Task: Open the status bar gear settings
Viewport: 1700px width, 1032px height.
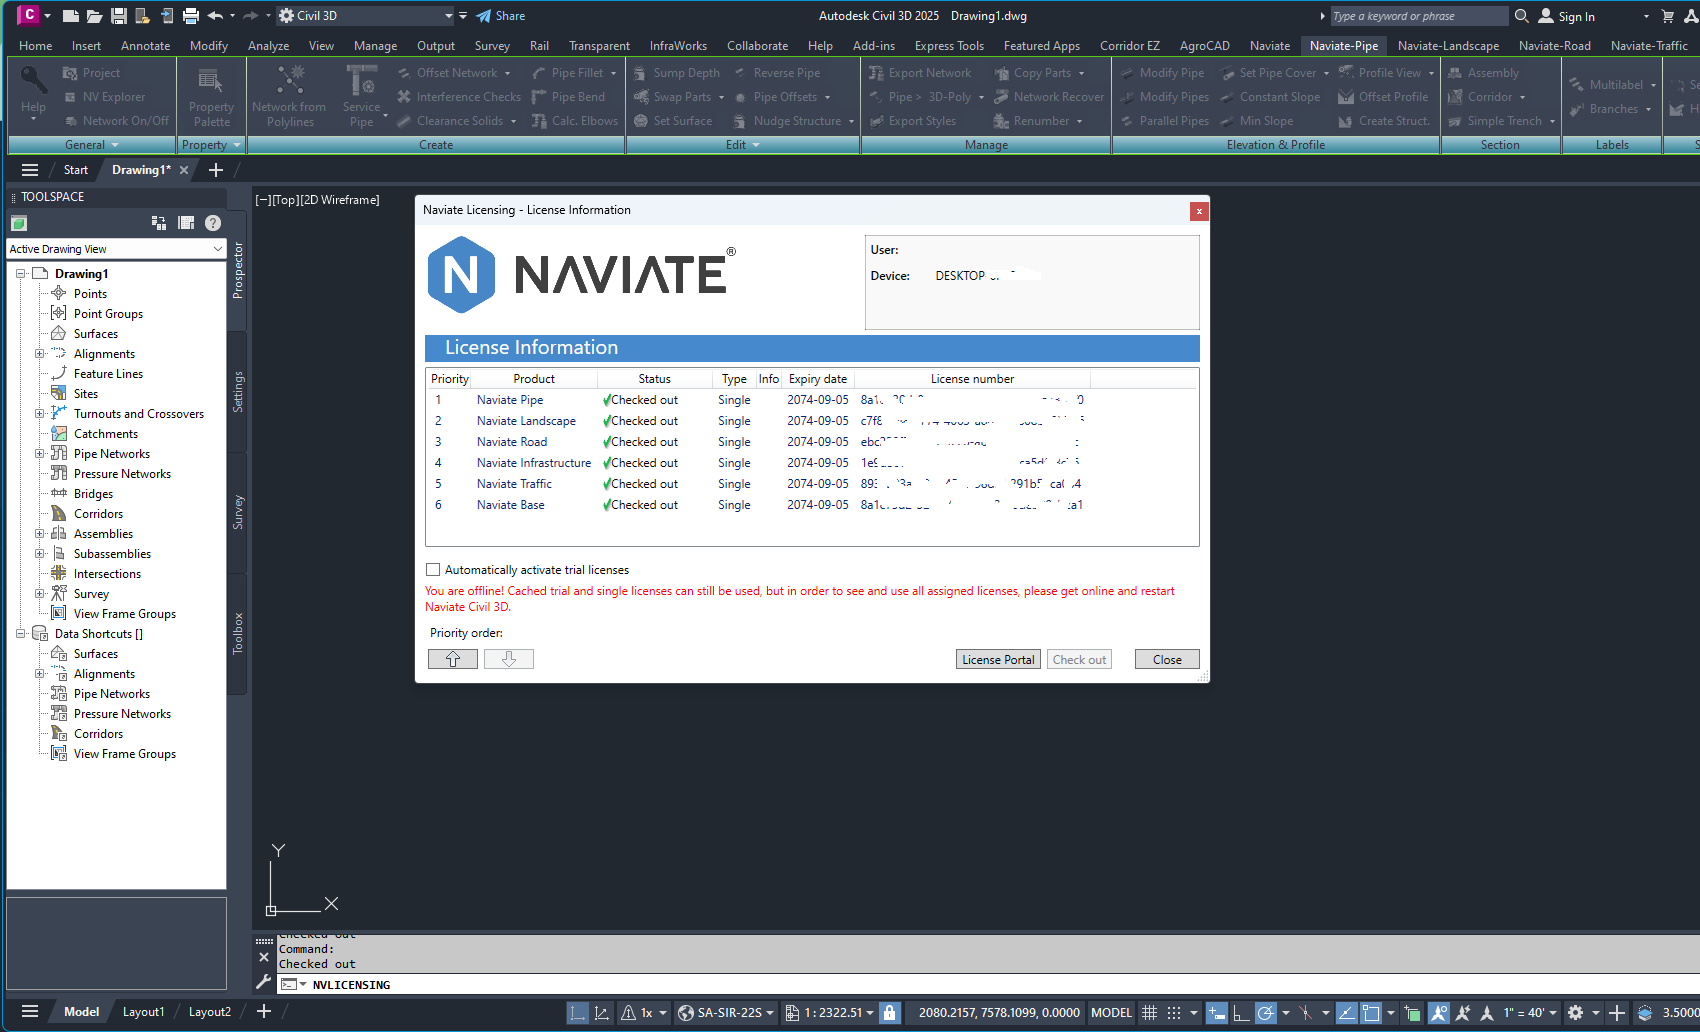Action: point(1575,1013)
